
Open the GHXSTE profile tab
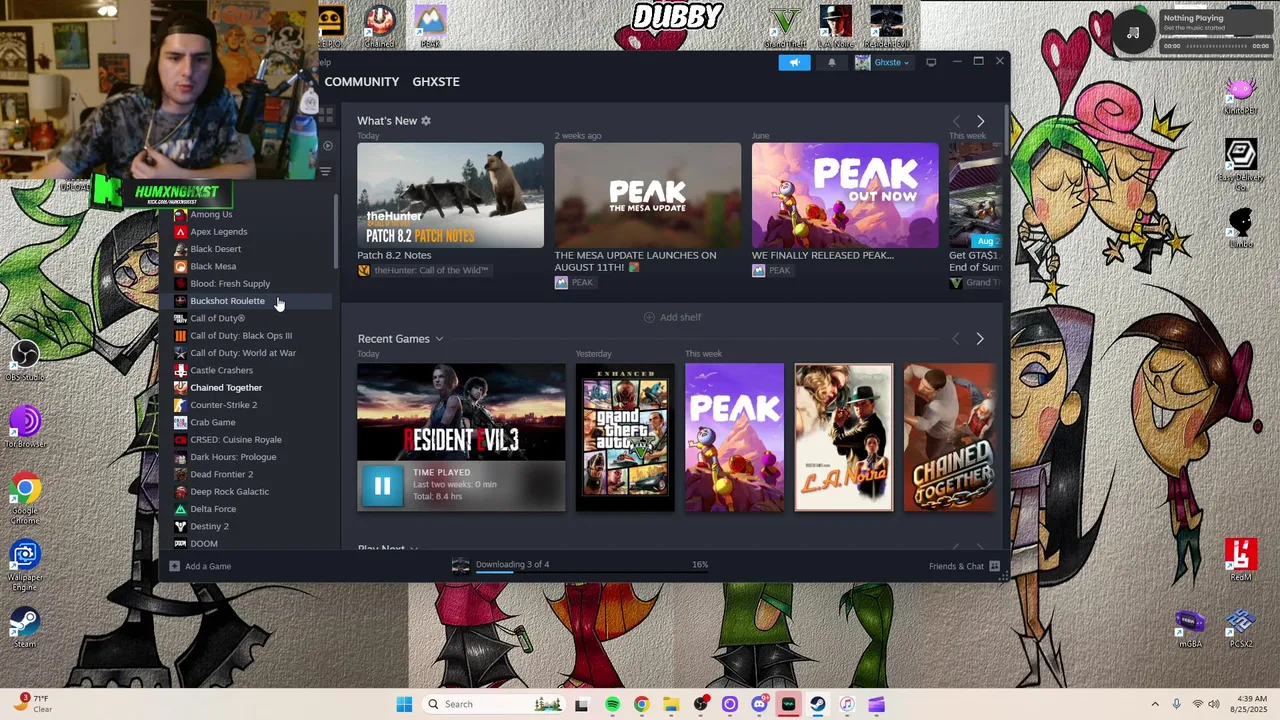point(436,81)
